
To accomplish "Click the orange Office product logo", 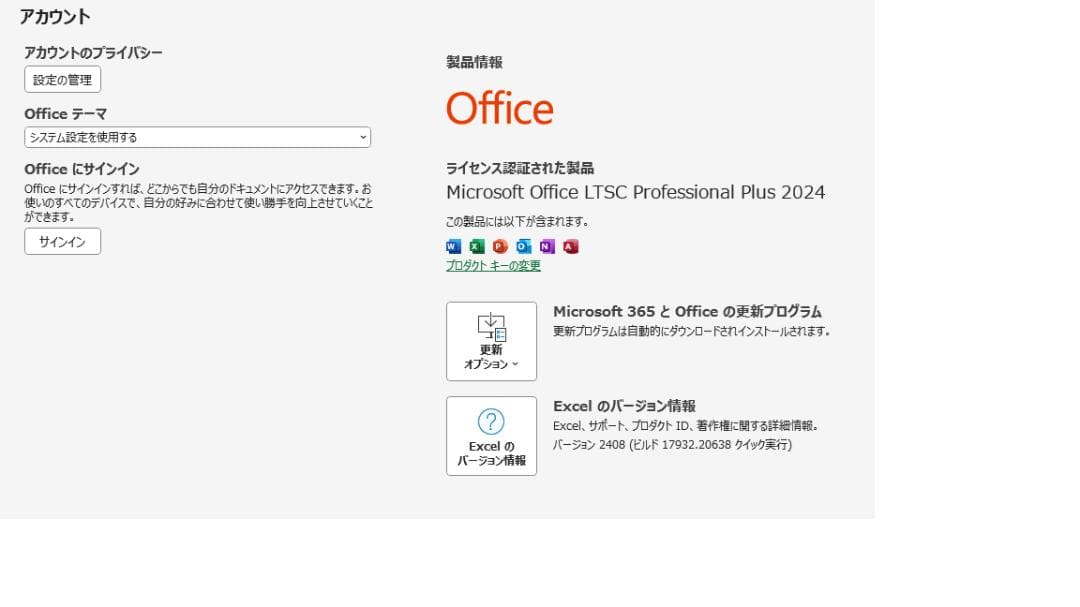I will (500, 108).
